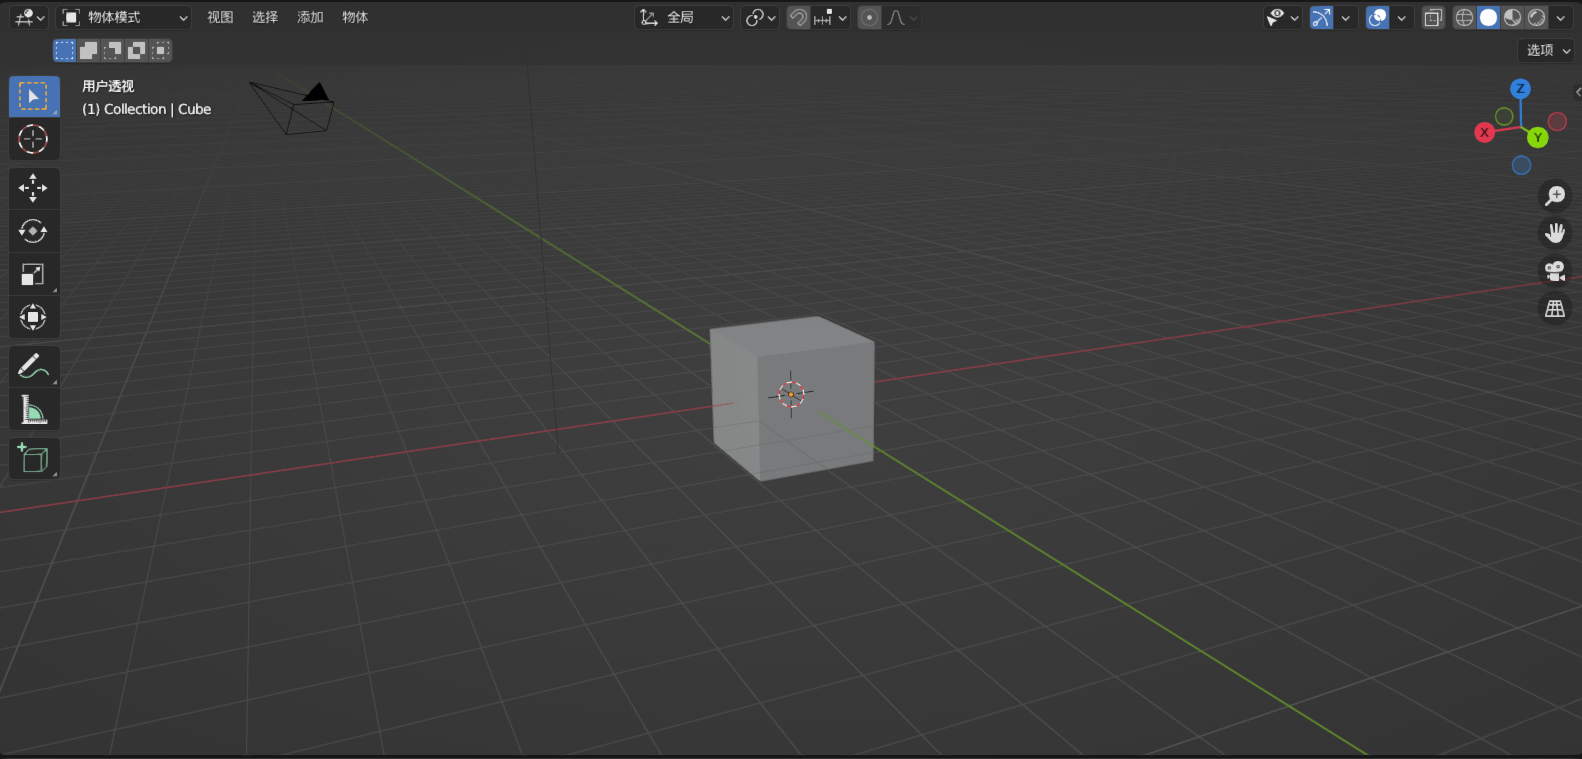Open proportional falloff curve dropdown
This screenshot has width=1582, height=759.
click(x=901, y=17)
